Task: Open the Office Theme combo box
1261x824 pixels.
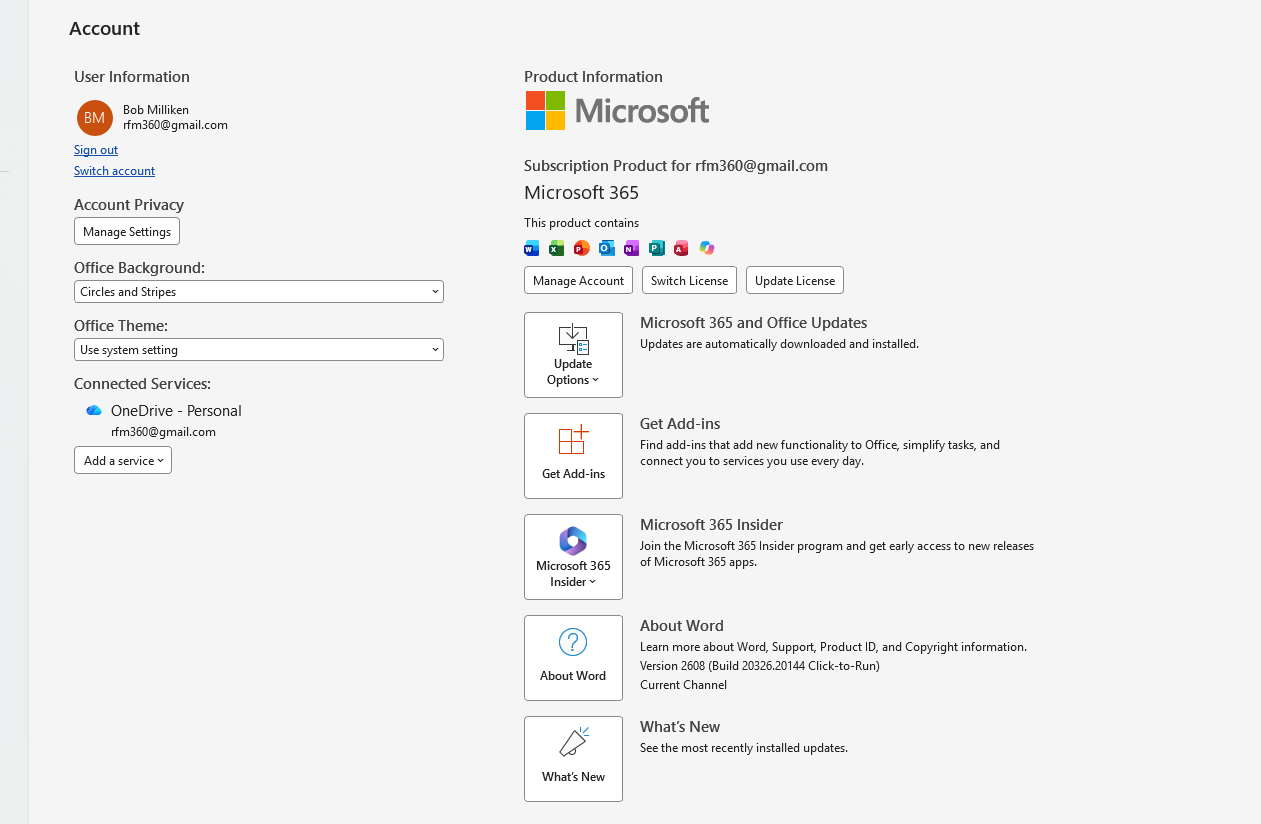Action: pos(259,350)
